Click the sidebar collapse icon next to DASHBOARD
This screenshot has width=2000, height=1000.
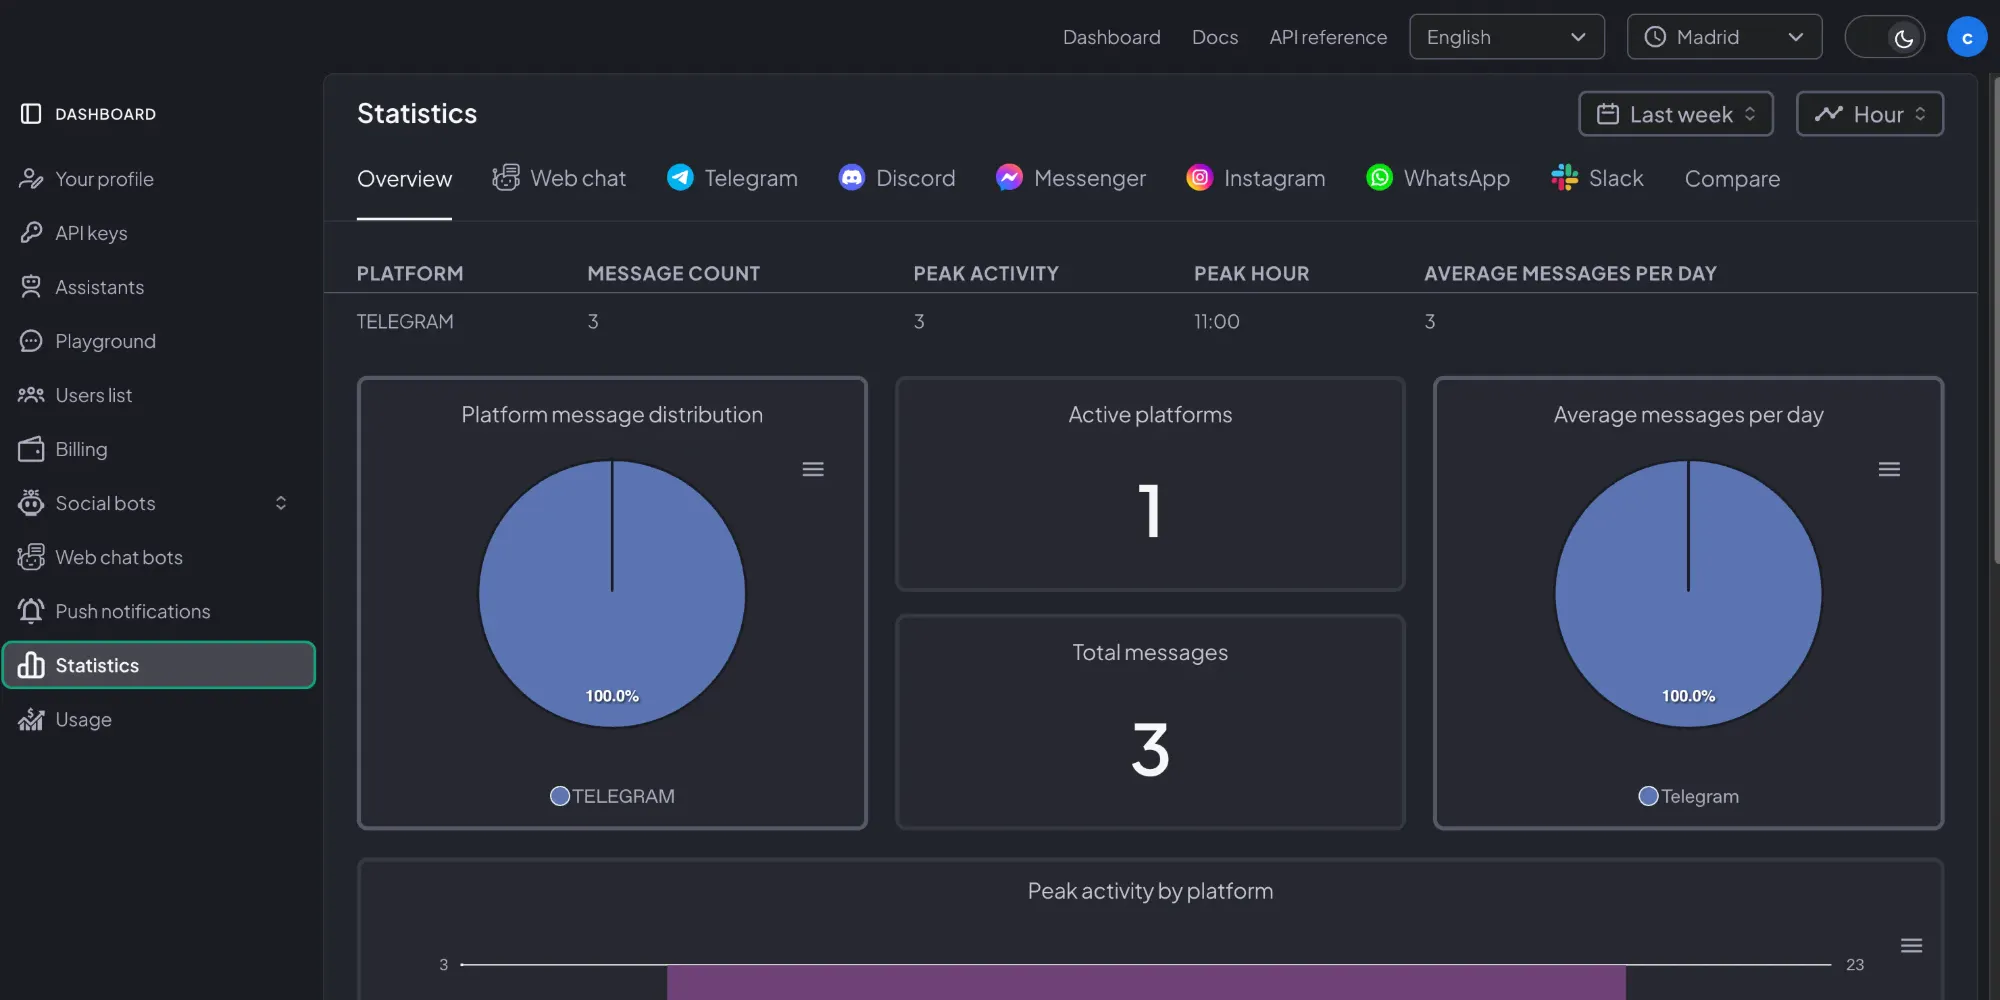(x=31, y=114)
